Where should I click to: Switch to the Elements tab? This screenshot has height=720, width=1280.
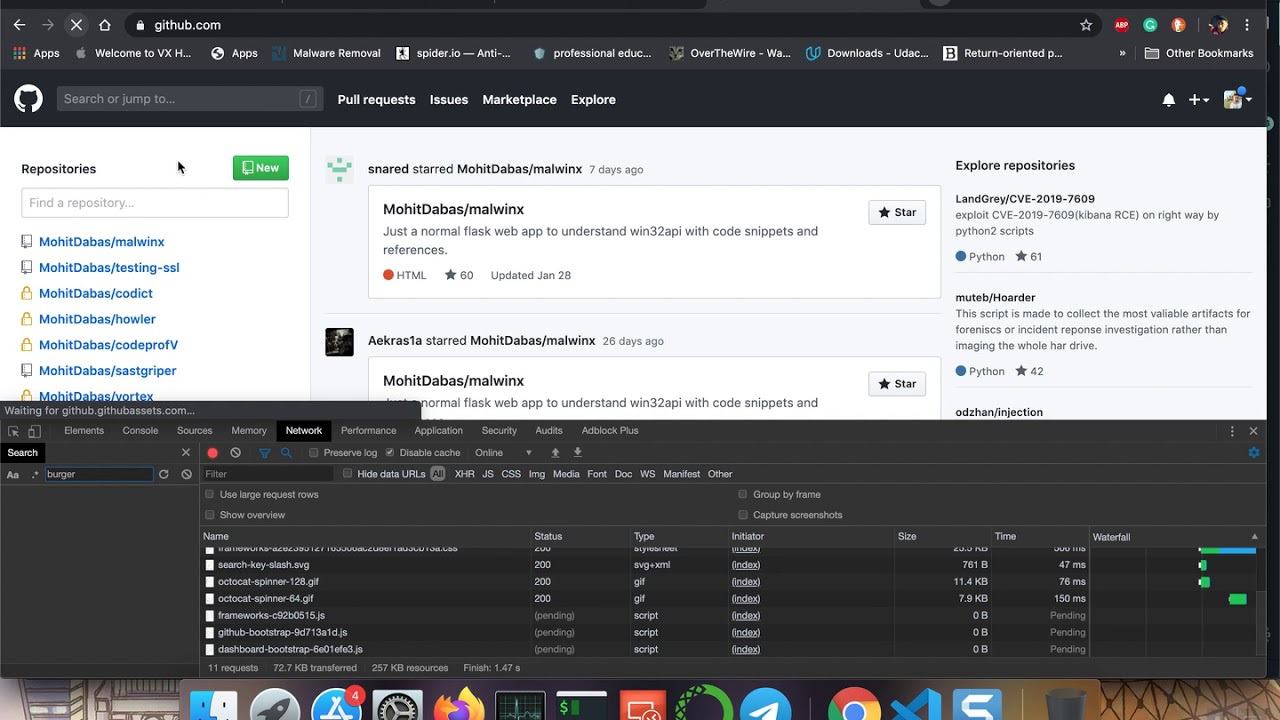84,431
